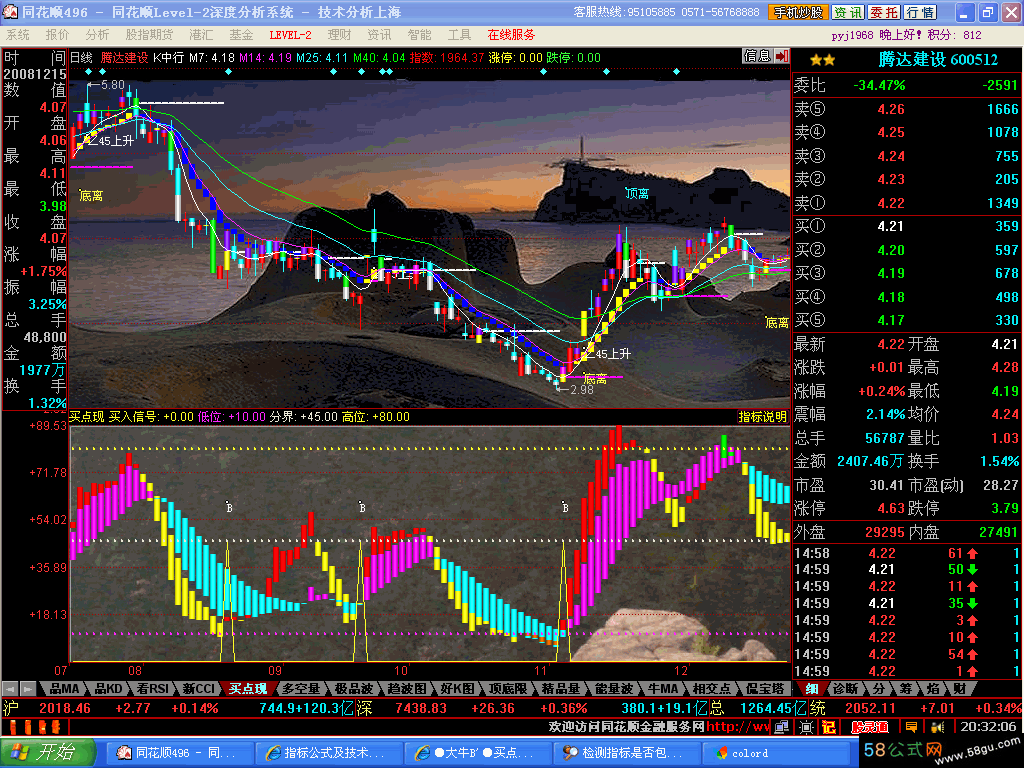This screenshot has height=768, width=1024.
Task: Select the 诊断 tab in quote panel
Action: tap(845, 688)
